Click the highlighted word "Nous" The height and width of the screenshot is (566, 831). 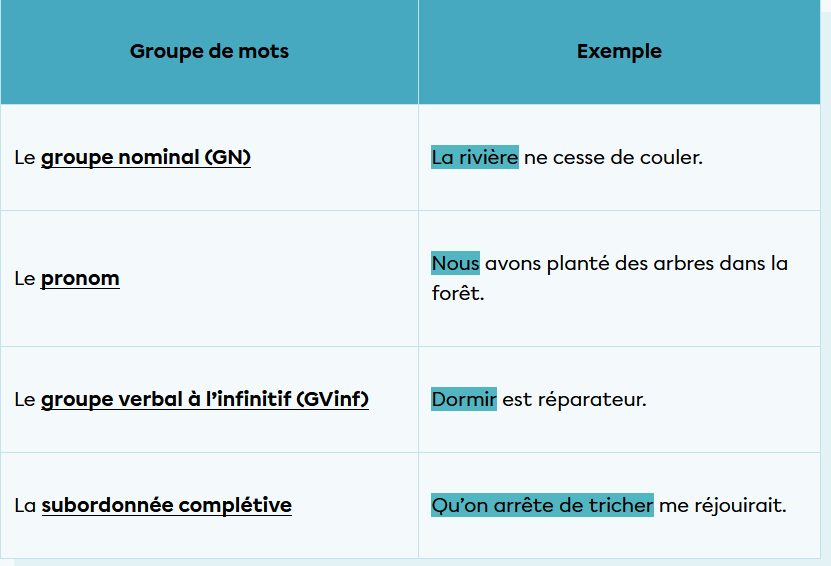[455, 264]
